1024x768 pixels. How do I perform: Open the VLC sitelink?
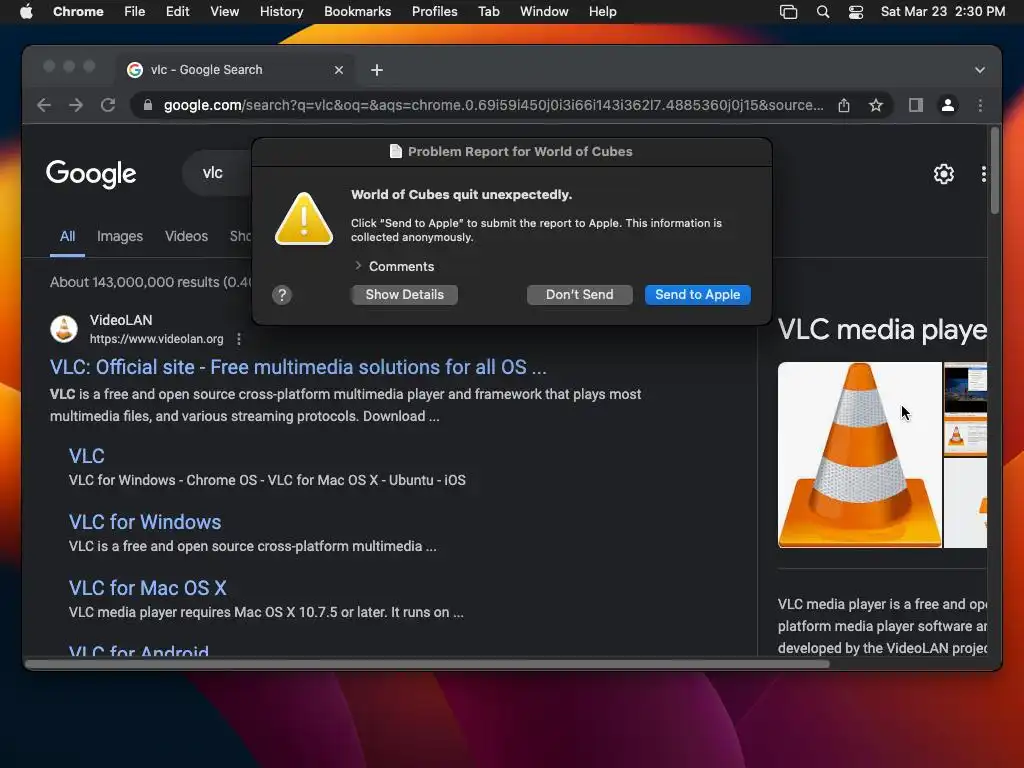tap(87, 456)
